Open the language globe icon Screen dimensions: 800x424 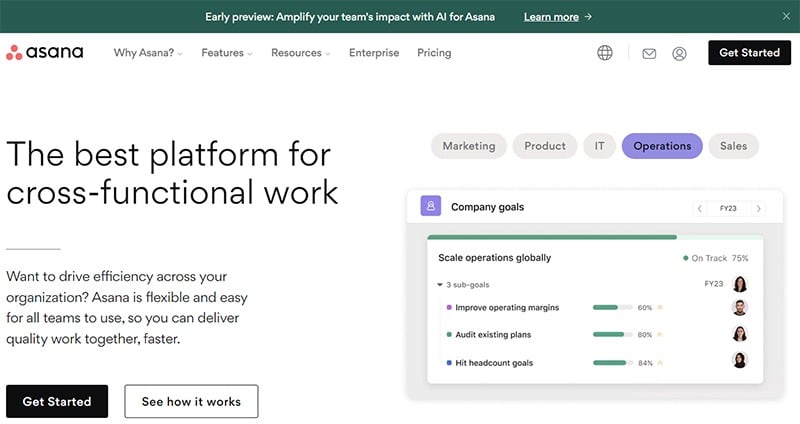(x=605, y=53)
